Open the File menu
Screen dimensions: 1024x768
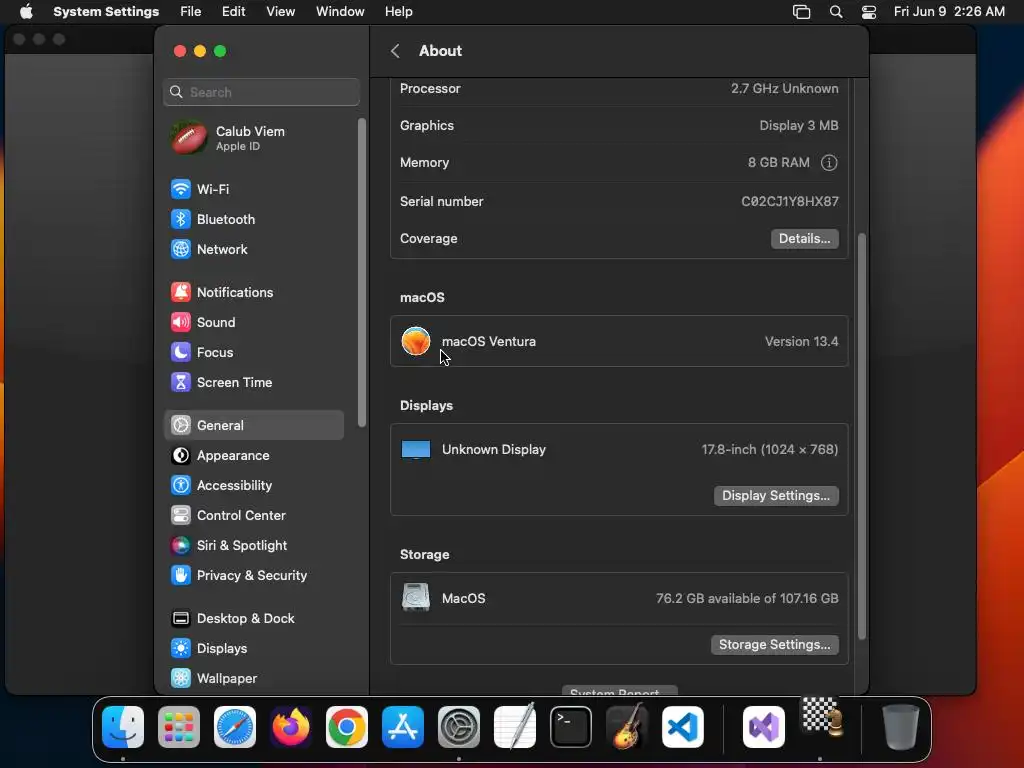191,12
